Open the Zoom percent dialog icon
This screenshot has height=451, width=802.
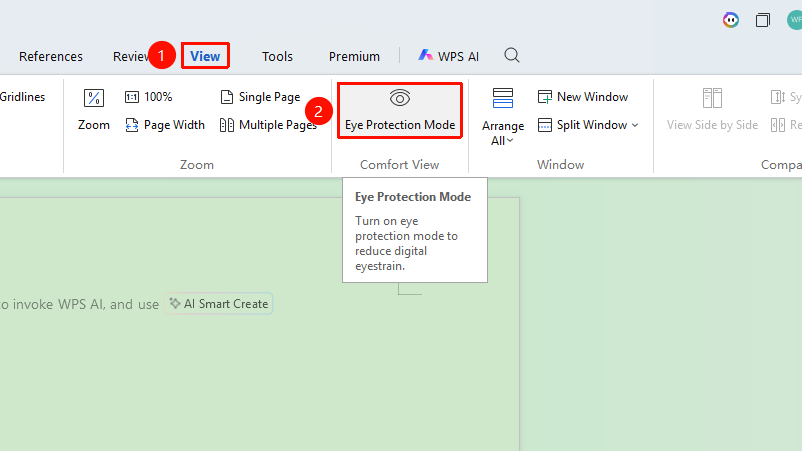coord(94,98)
